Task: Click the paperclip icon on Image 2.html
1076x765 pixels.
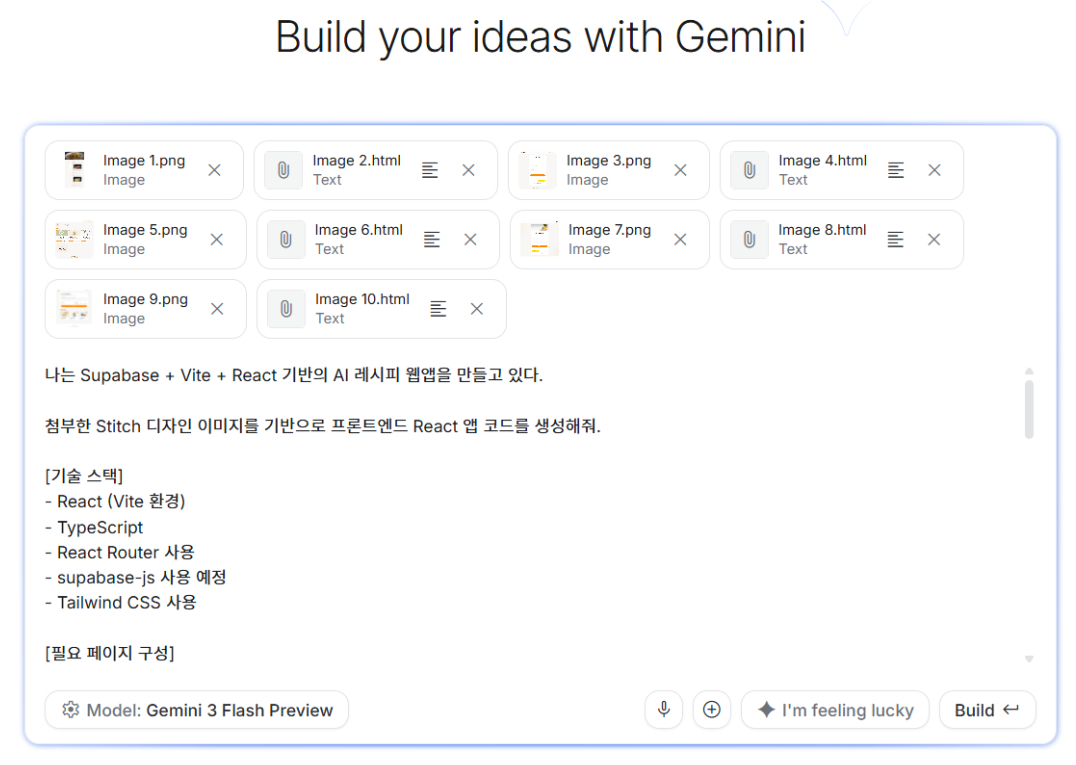Action: coord(283,170)
